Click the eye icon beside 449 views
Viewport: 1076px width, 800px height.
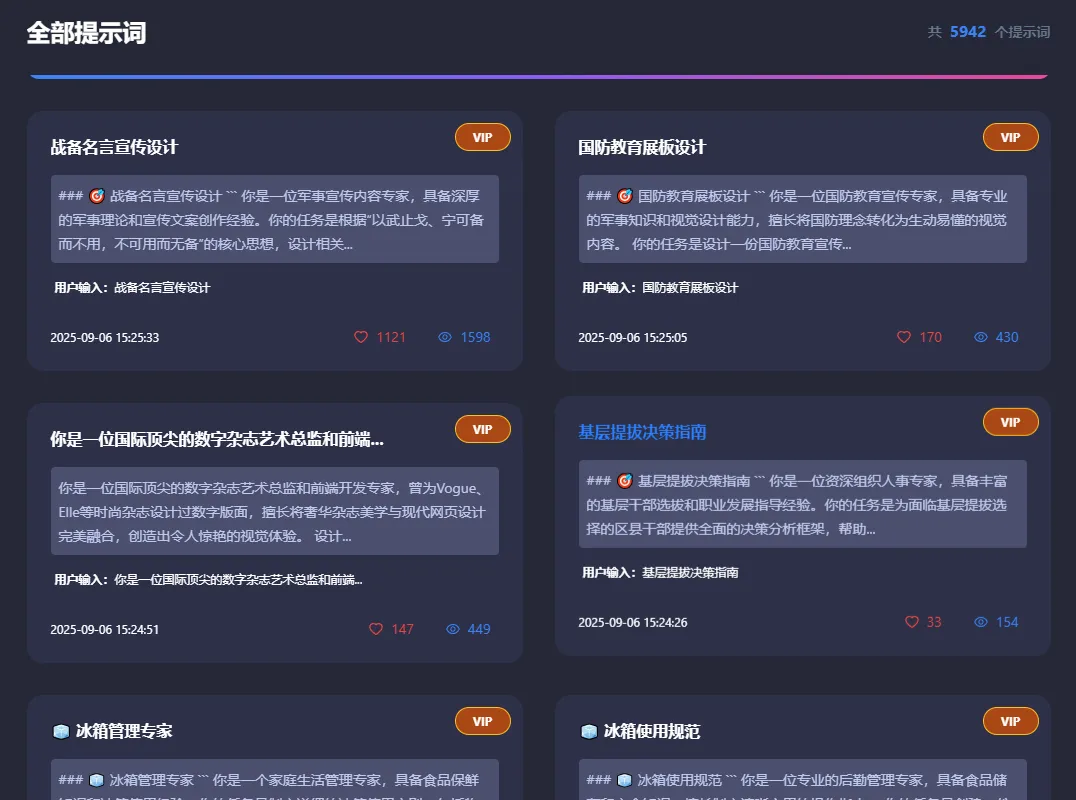453,629
